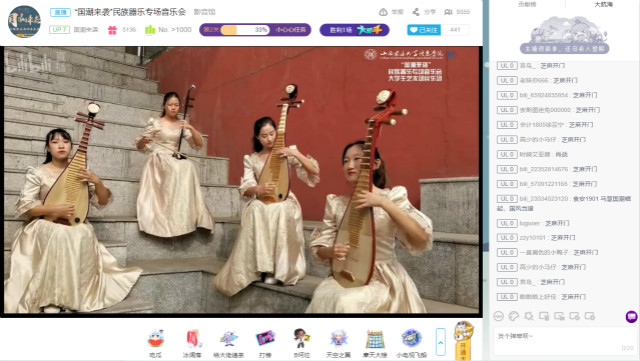This screenshot has height=361, width=640.
Task: Open the emoji picker in chat toolbar
Action: pos(498,316)
